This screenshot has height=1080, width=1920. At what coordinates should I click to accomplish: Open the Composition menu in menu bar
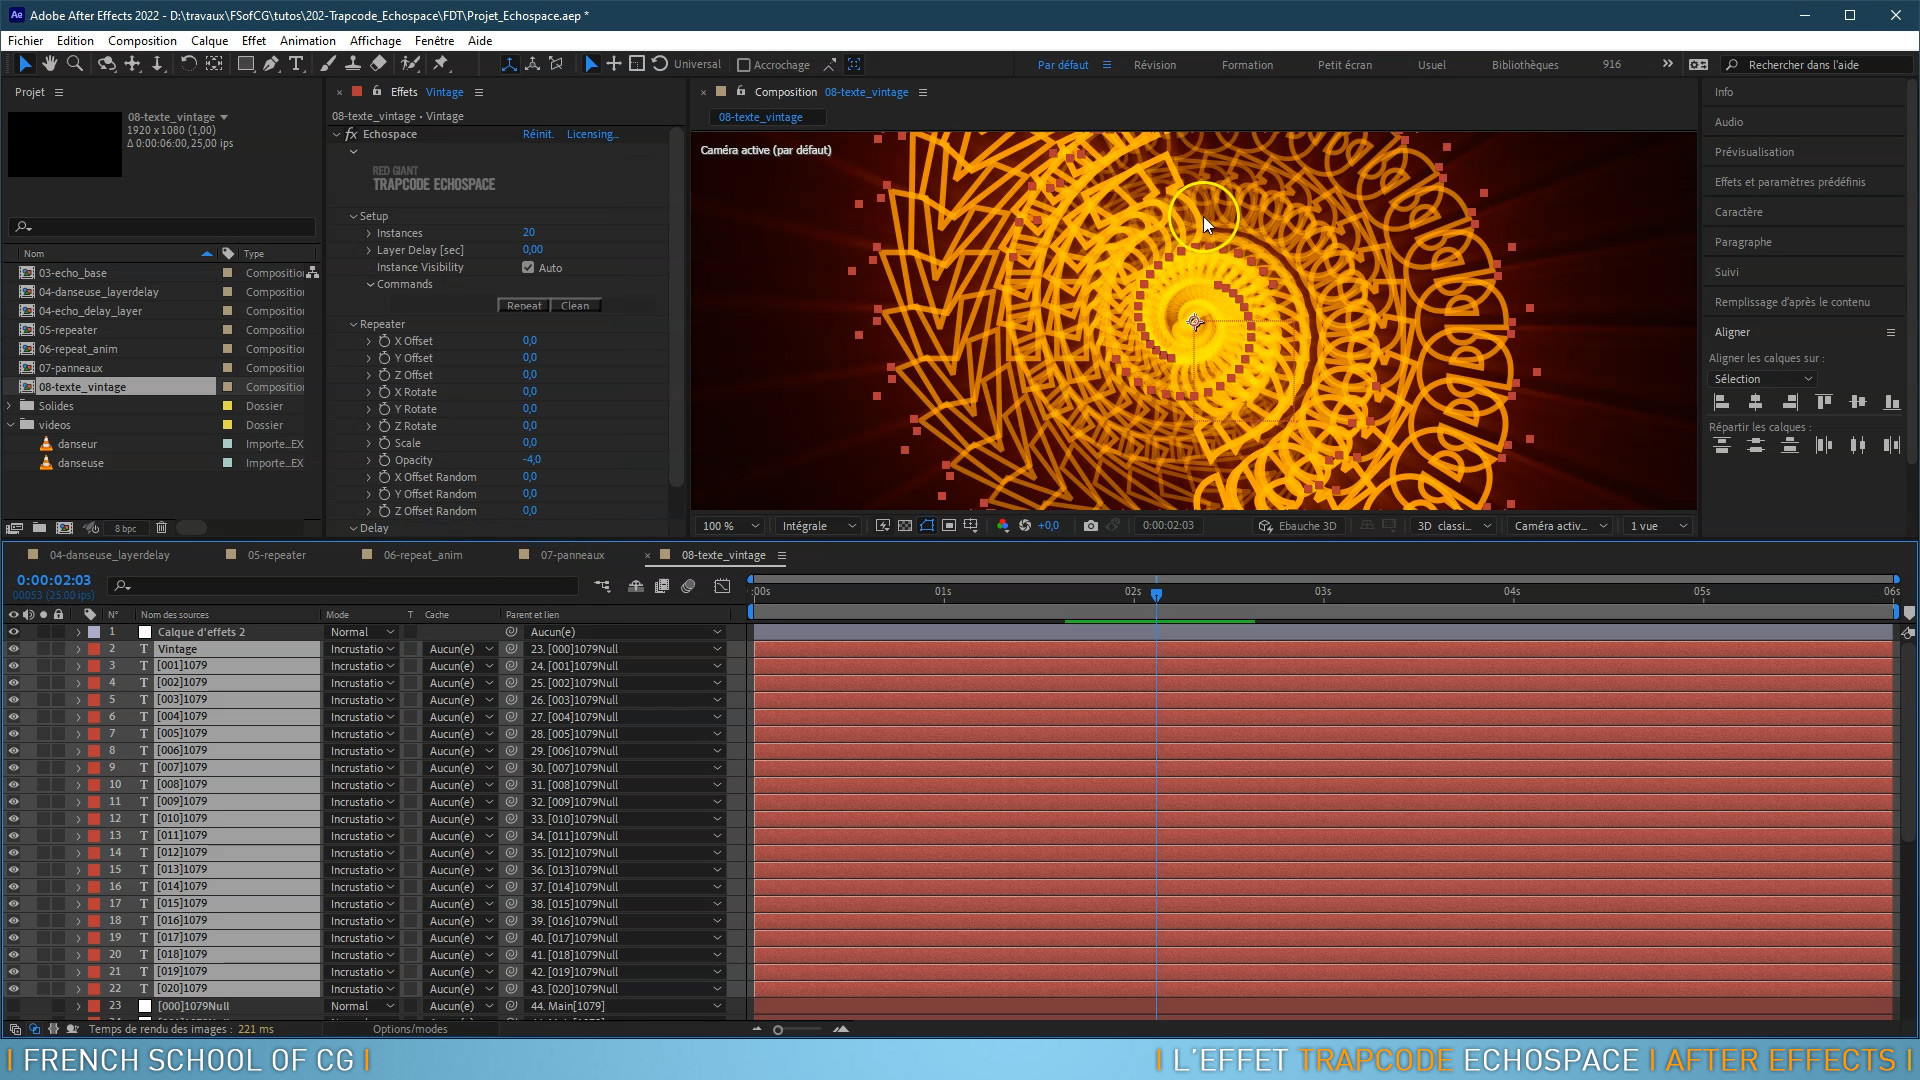(x=140, y=40)
